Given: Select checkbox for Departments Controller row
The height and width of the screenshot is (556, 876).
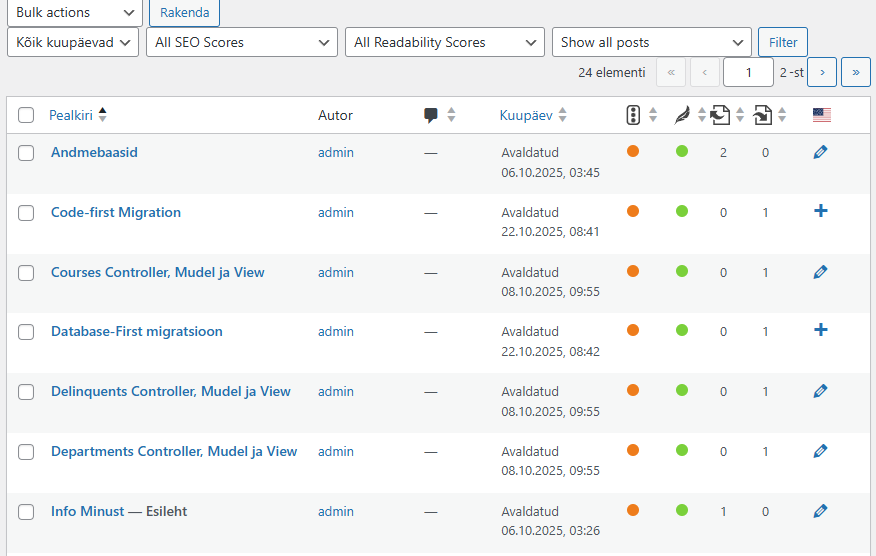Looking at the screenshot, I should (x=26, y=452).
